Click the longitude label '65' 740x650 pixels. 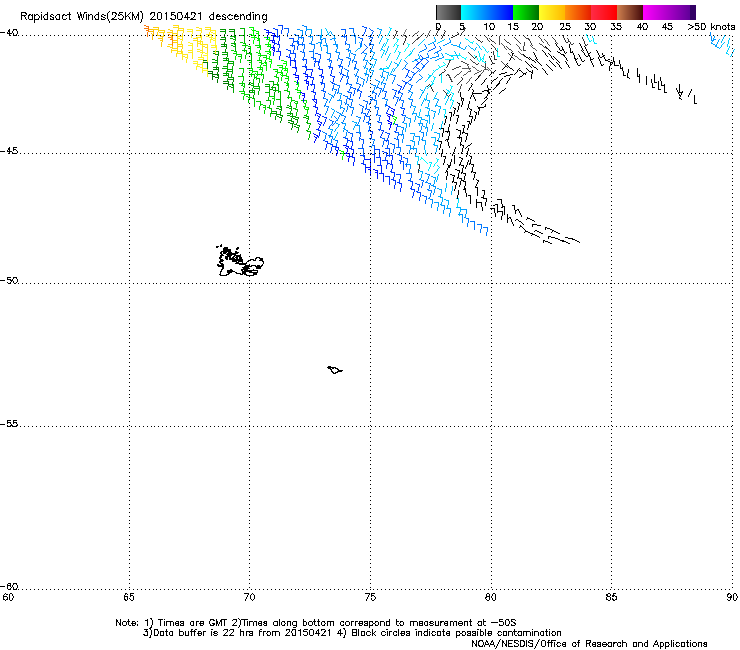(x=129, y=598)
